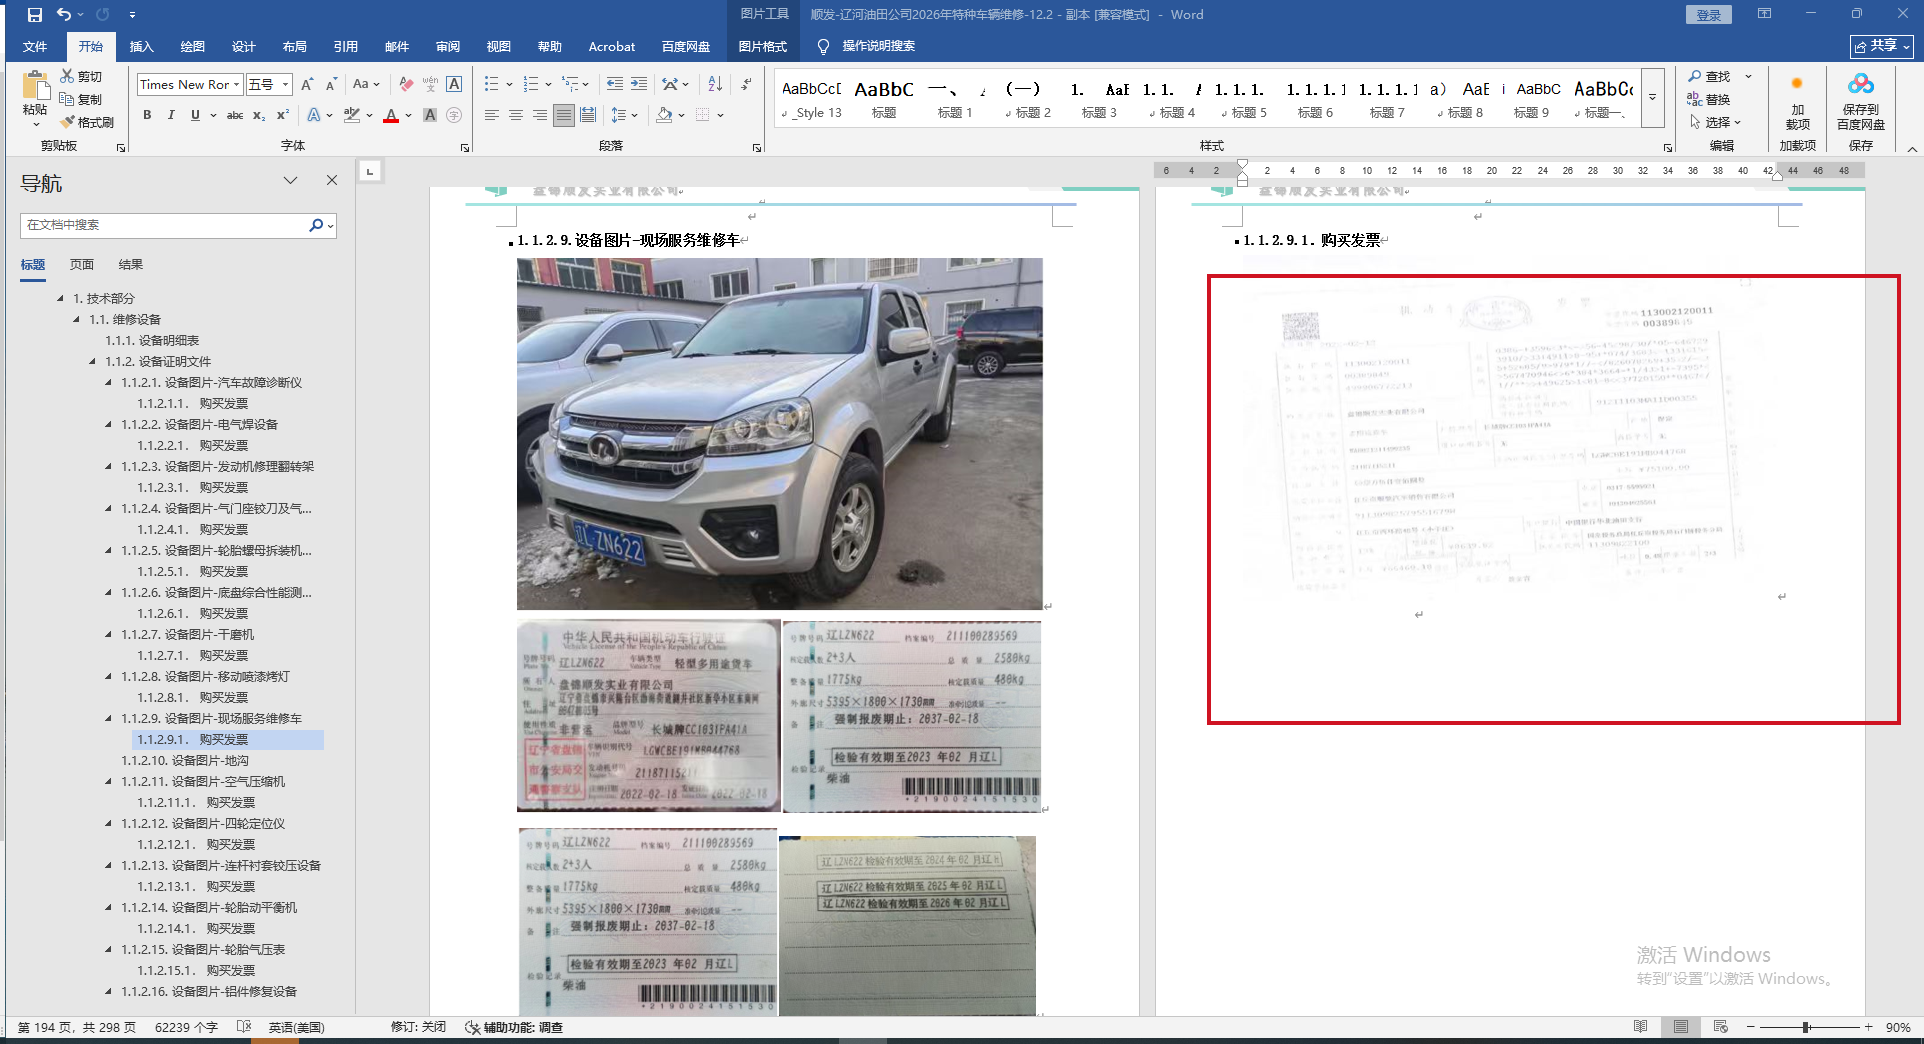This screenshot has width=1924, height=1044.
Task: Open the font size dropdown
Action: [x=285, y=85]
